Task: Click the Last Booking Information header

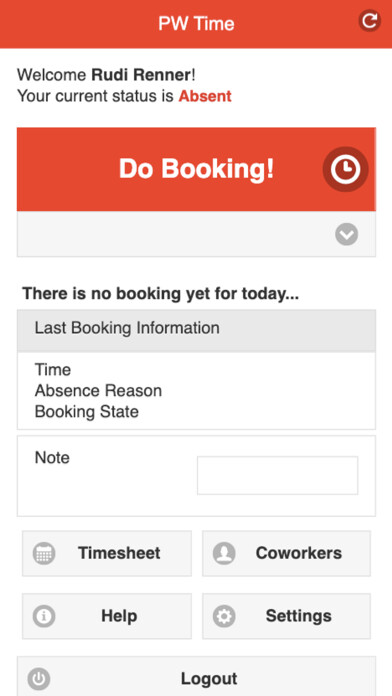Action: pyautogui.click(x=196, y=331)
